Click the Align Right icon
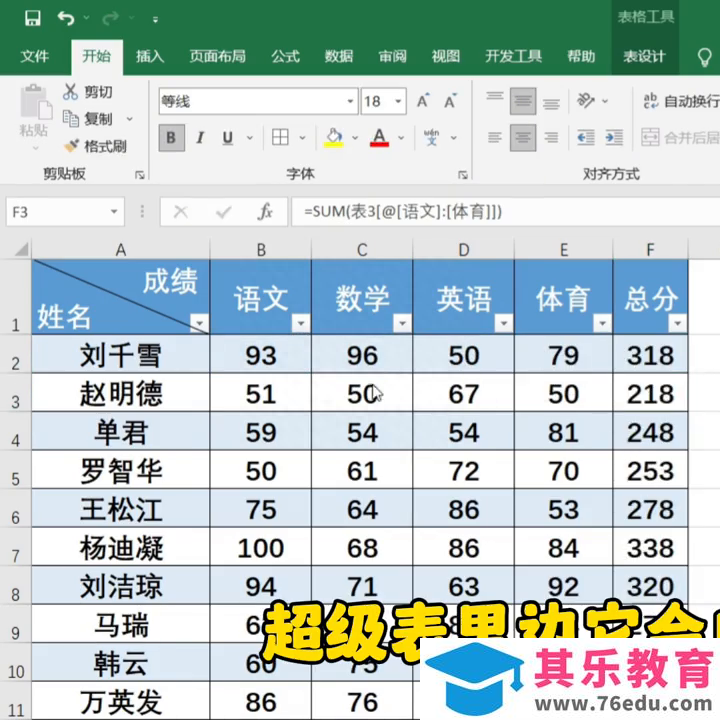The image size is (720, 720). coord(551,138)
